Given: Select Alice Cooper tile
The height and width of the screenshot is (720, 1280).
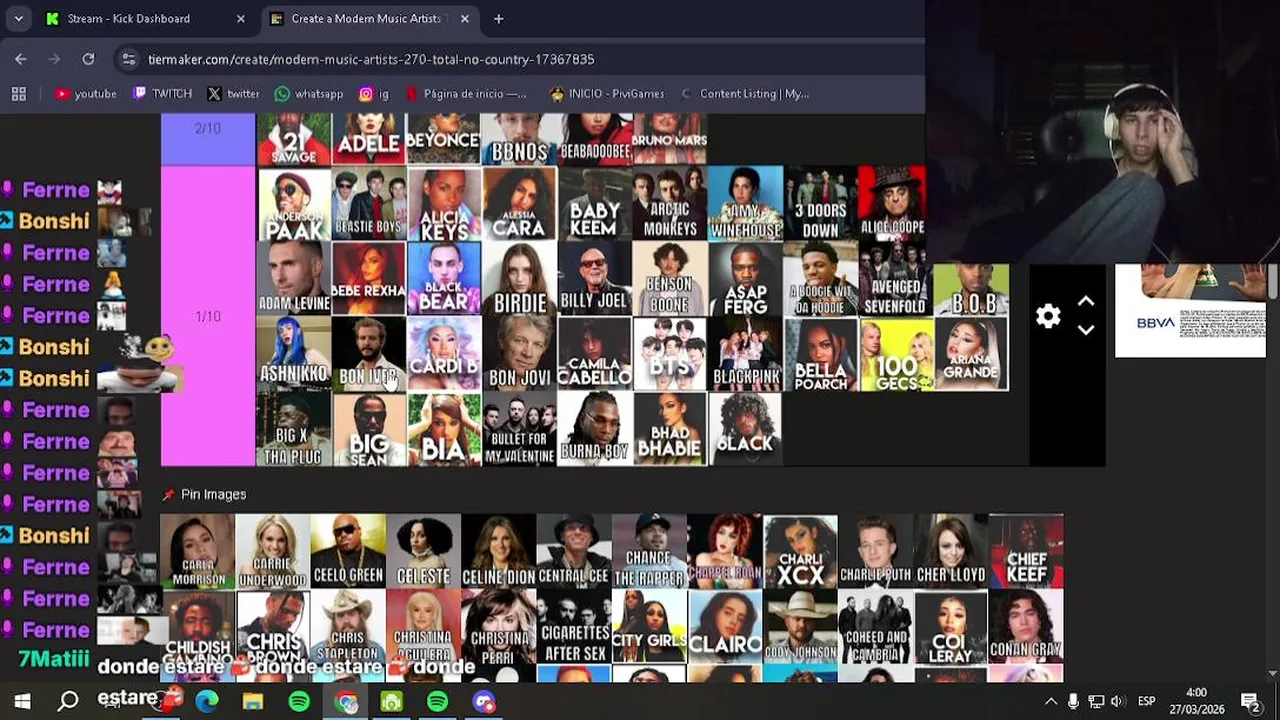Looking at the screenshot, I should (892, 205).
